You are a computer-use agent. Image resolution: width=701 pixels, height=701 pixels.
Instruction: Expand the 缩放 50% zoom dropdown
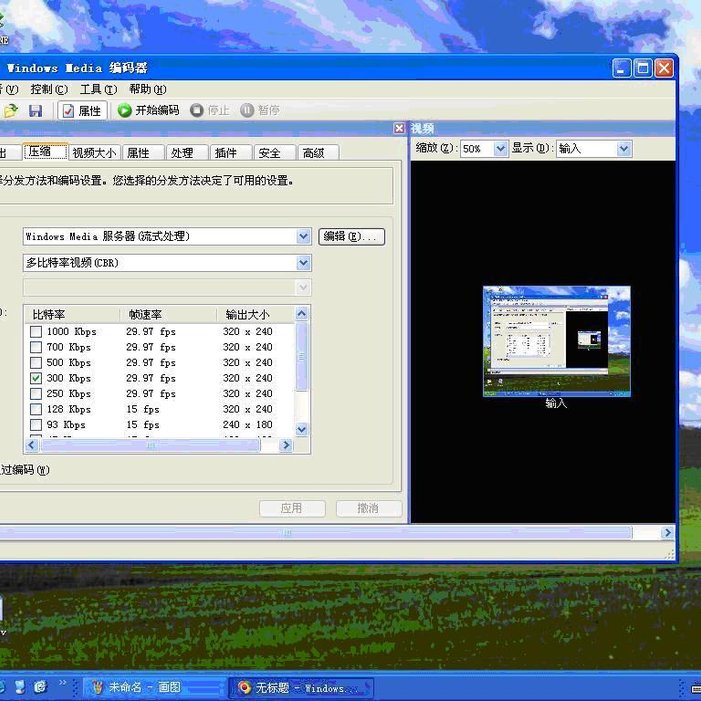[500, 148]
